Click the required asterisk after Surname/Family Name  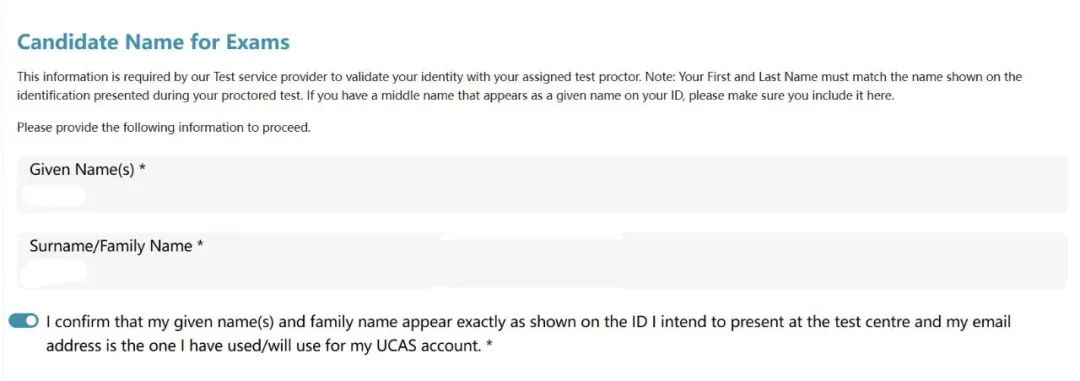coord(200,245)
